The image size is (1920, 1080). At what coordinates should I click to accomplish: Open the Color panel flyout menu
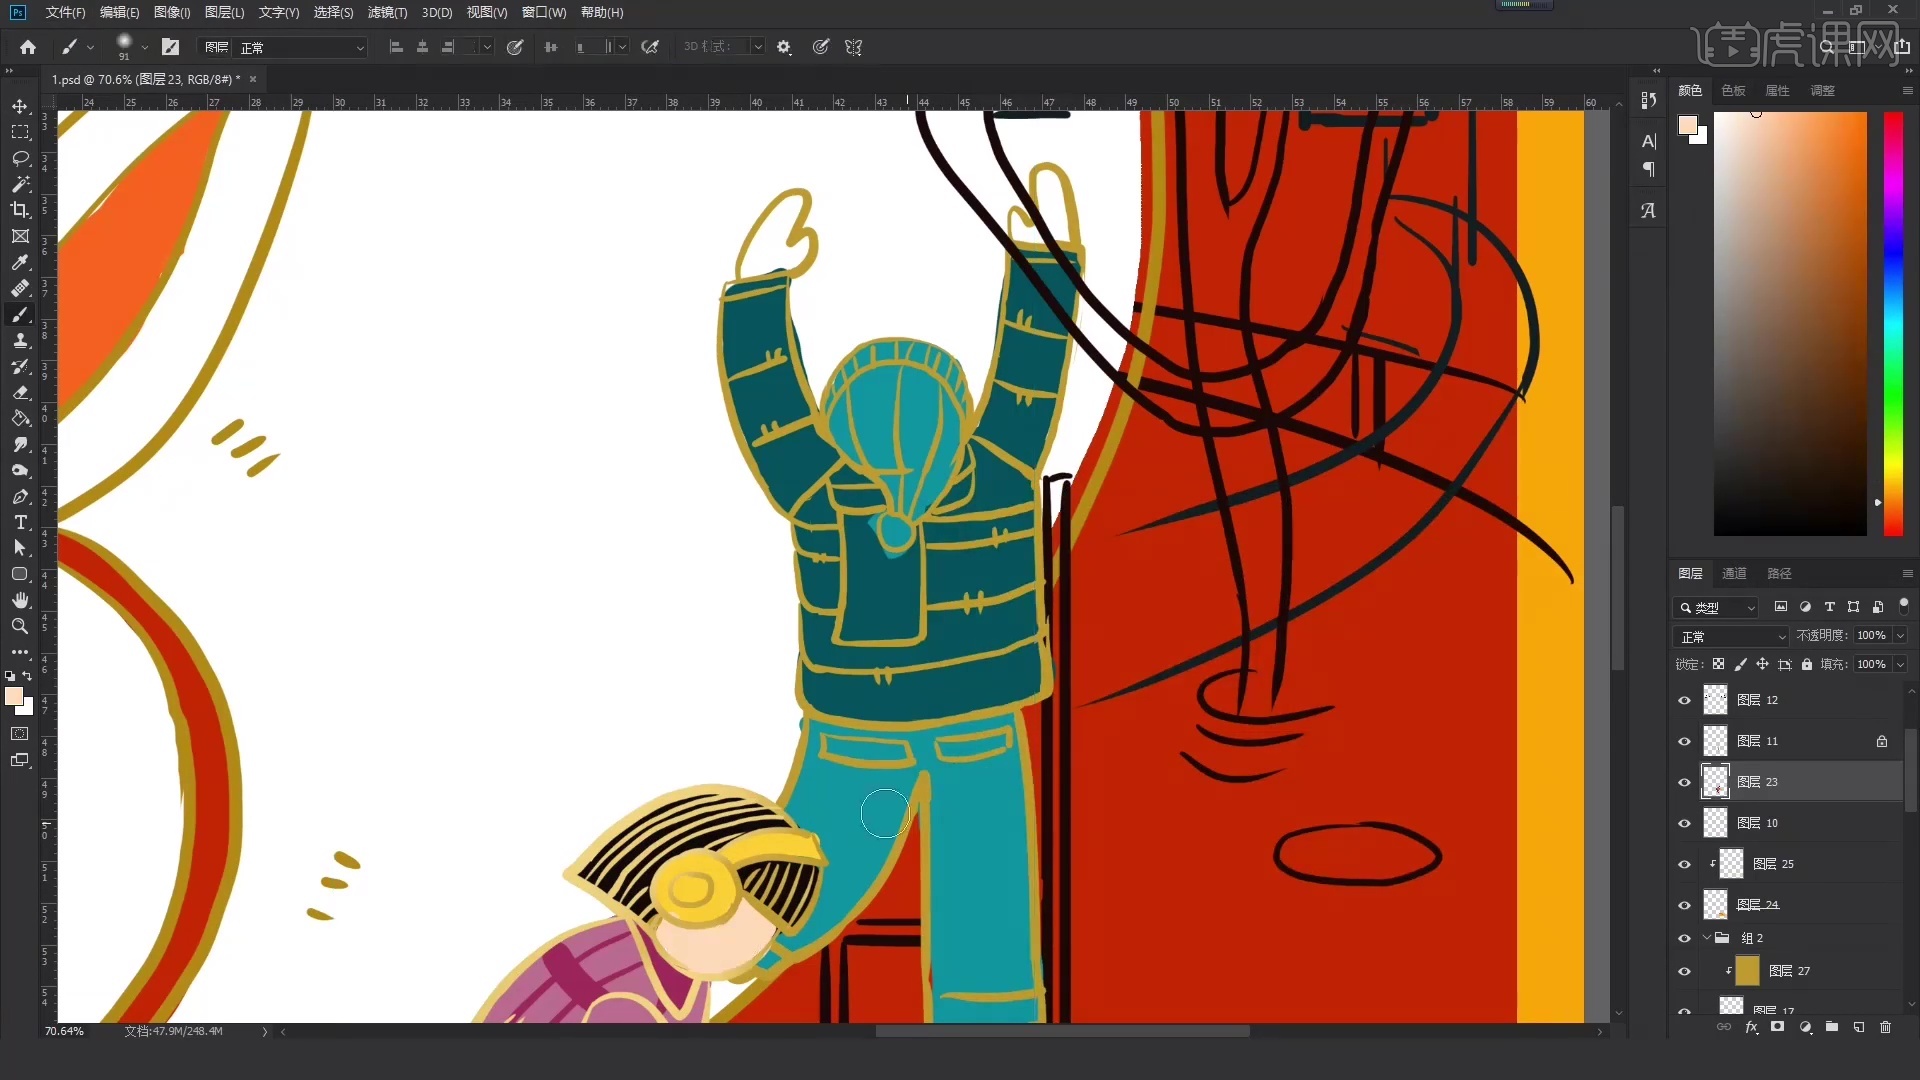(1908, 90)
